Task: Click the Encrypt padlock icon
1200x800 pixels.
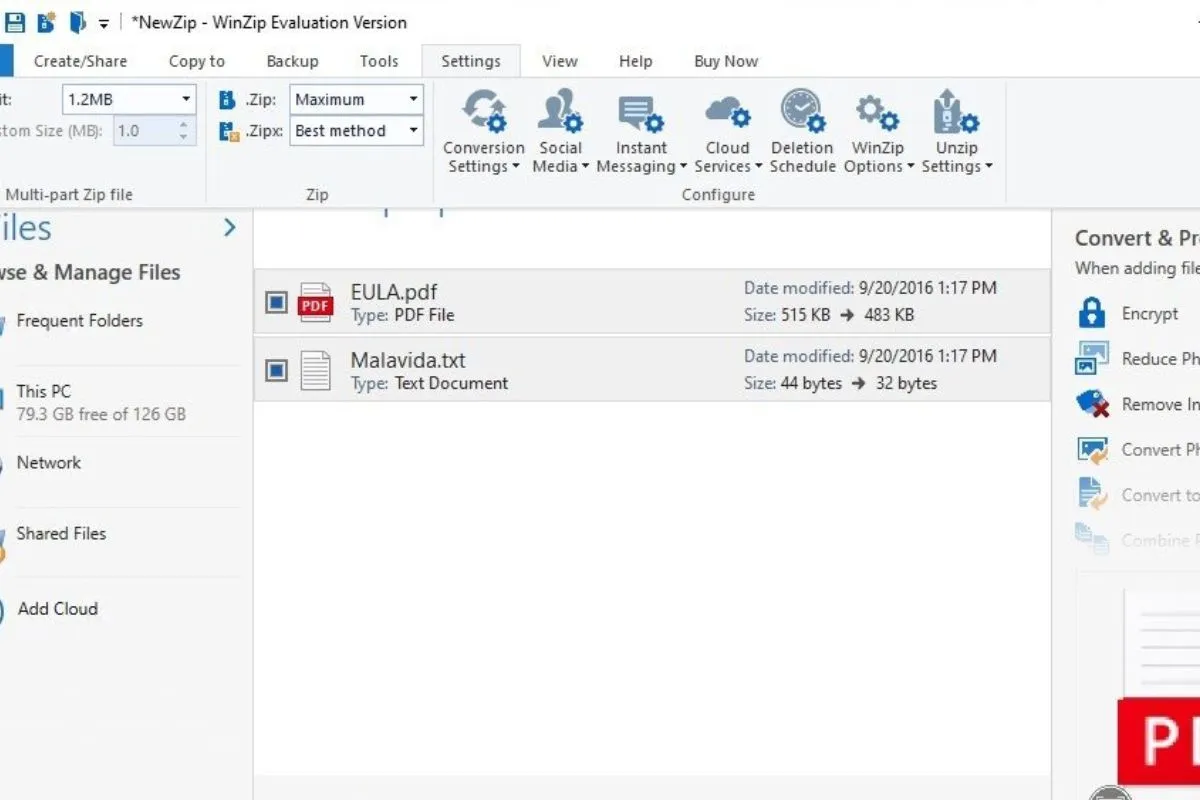Action: (1091, 313)
